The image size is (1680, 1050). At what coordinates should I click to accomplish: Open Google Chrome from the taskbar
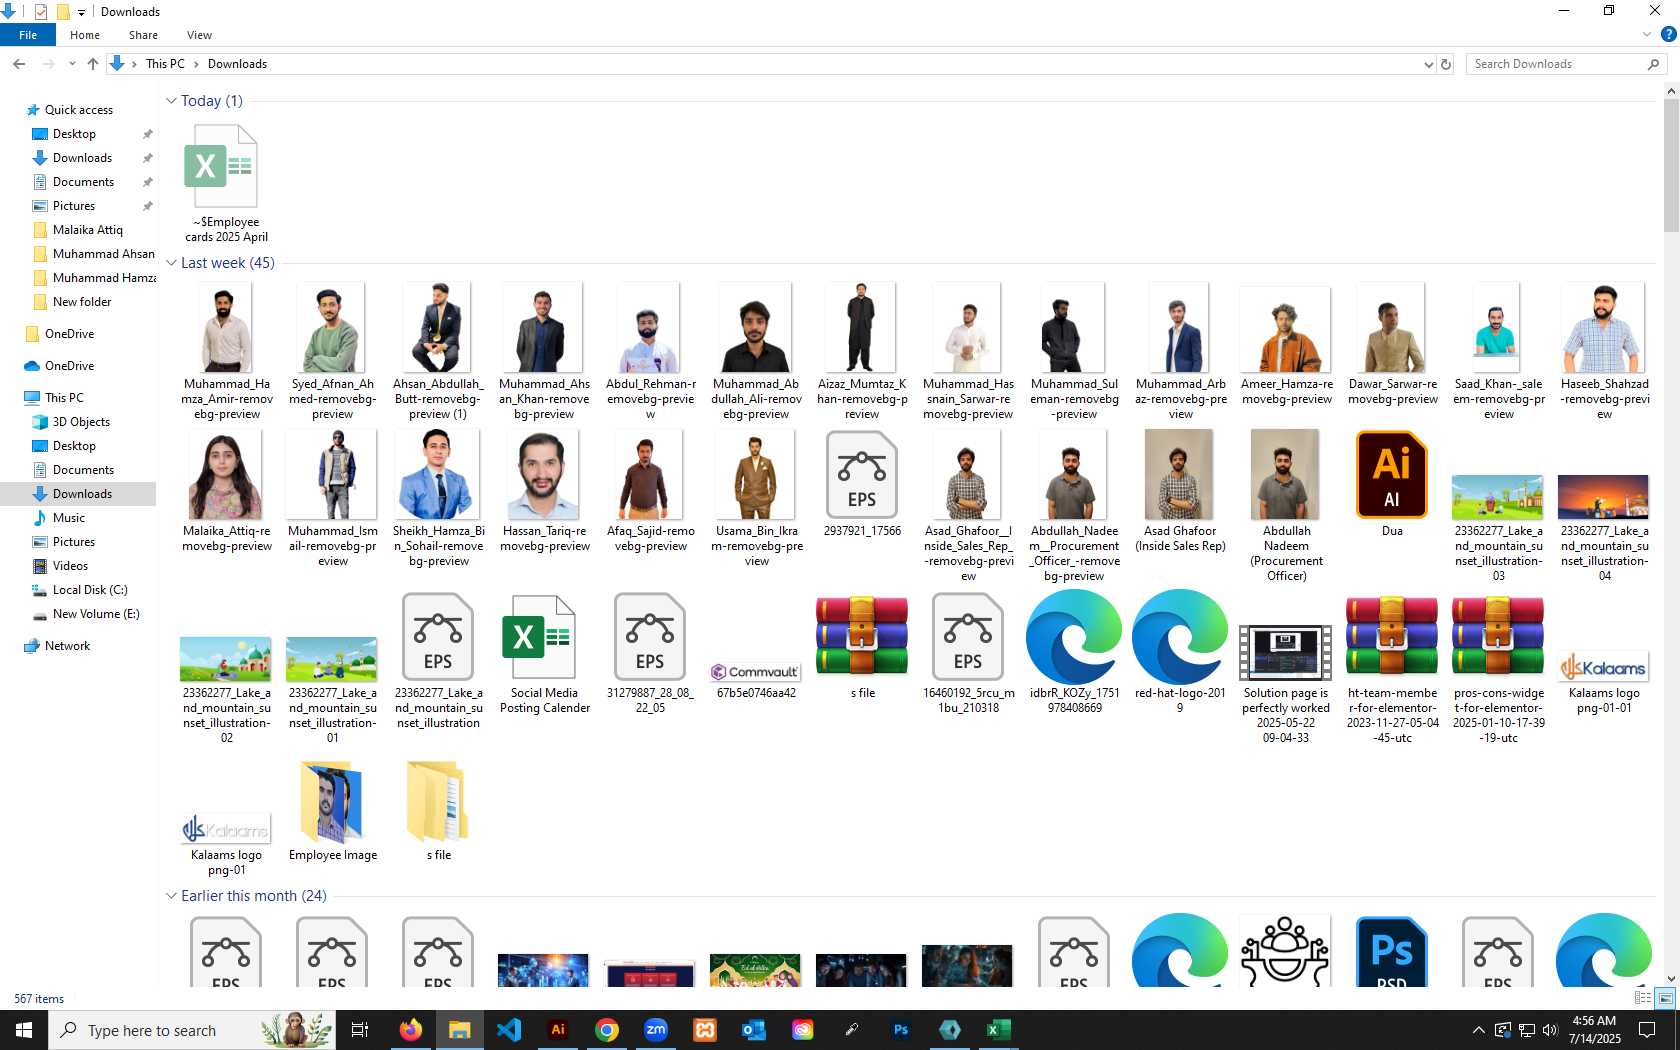pos(607,1030)
